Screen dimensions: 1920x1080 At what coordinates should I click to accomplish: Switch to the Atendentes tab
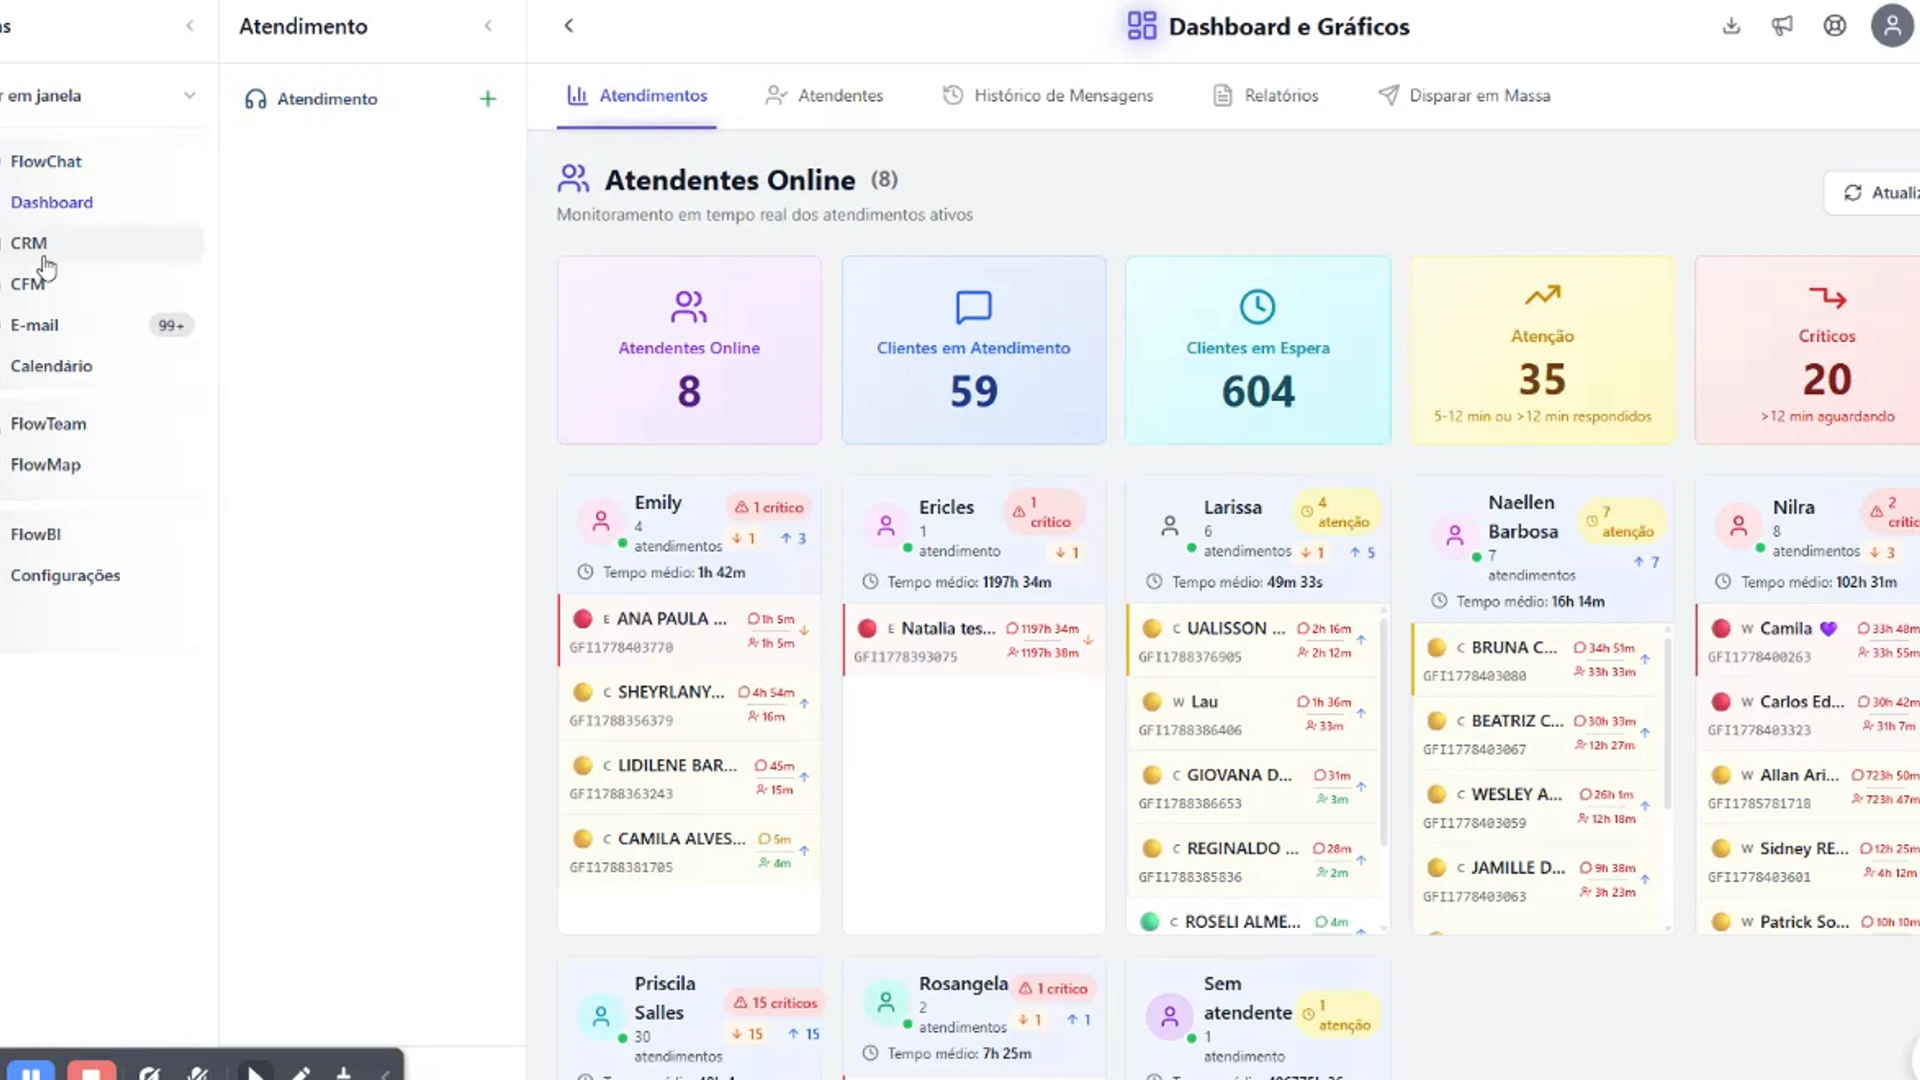[x=824, y=96]
